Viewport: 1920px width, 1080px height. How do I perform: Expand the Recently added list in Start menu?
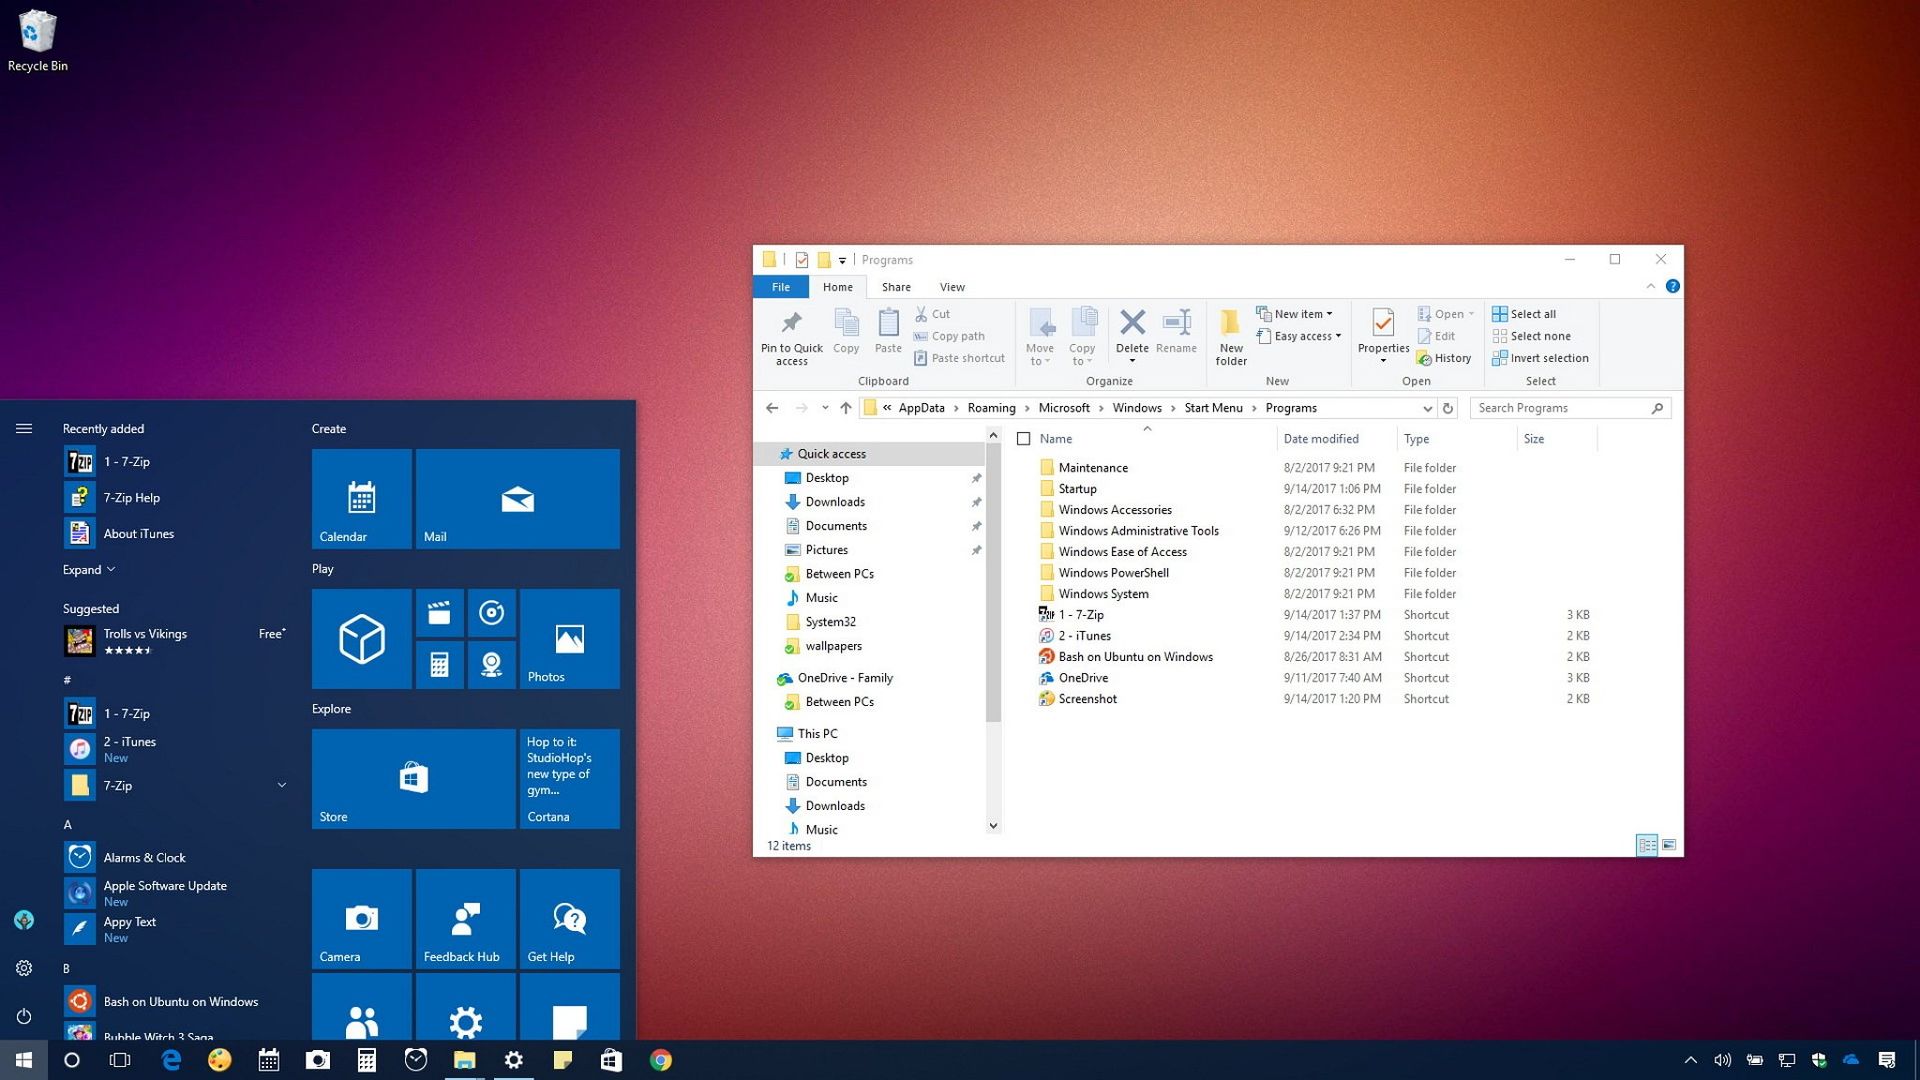[88, 569]
